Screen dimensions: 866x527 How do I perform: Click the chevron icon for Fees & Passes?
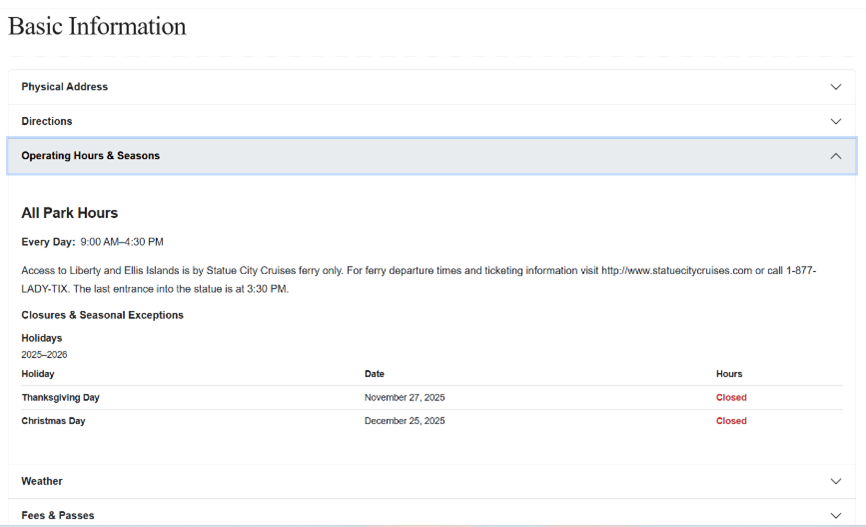tap(836, 515)
